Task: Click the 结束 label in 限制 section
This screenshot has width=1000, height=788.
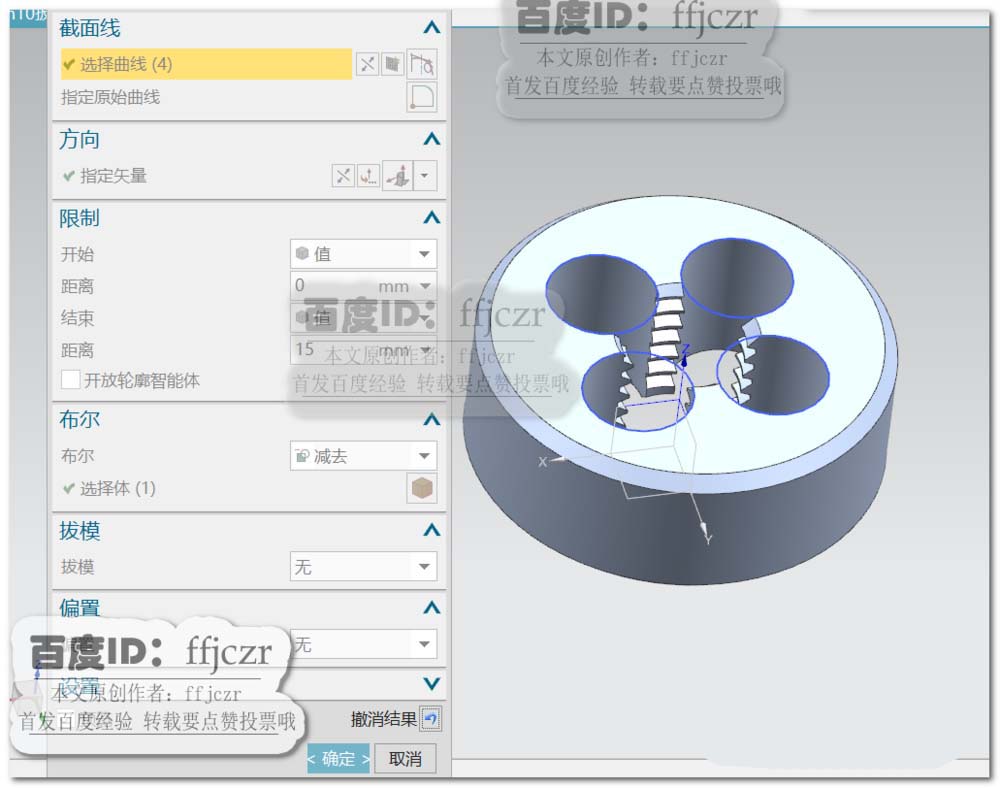Action: pos(77,318)
